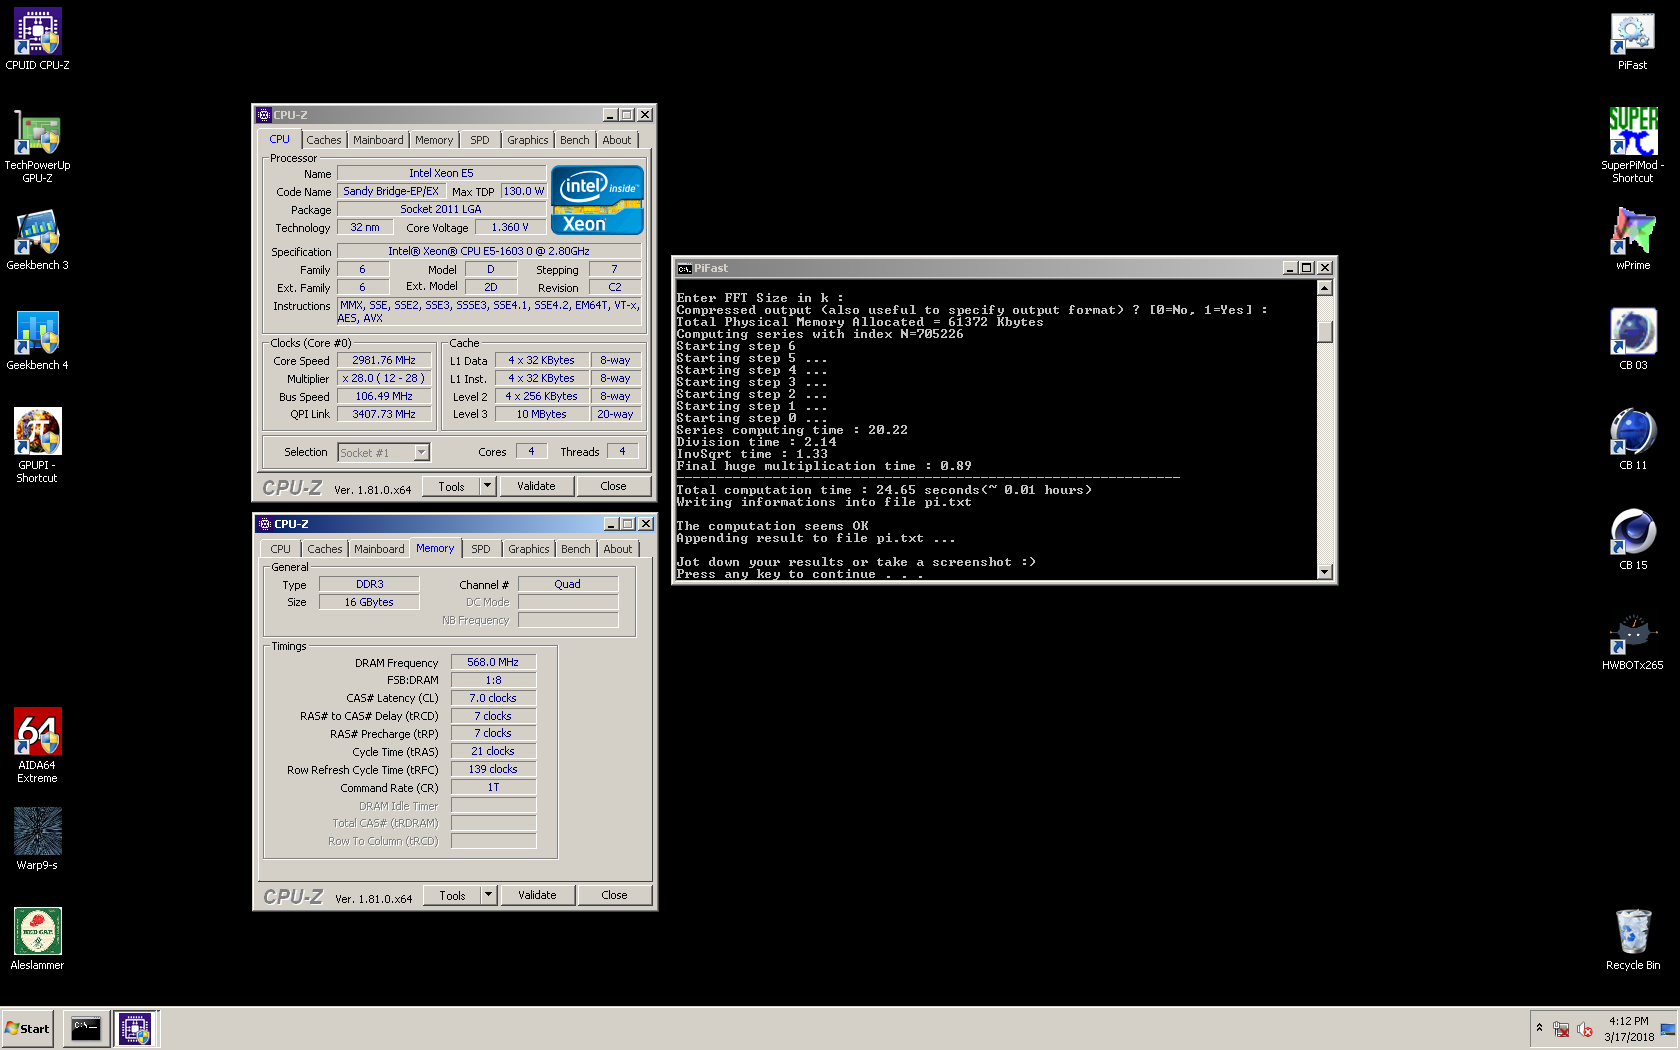
Task: Click Validate in top CPU-Z window
Action: coord(537,487)
